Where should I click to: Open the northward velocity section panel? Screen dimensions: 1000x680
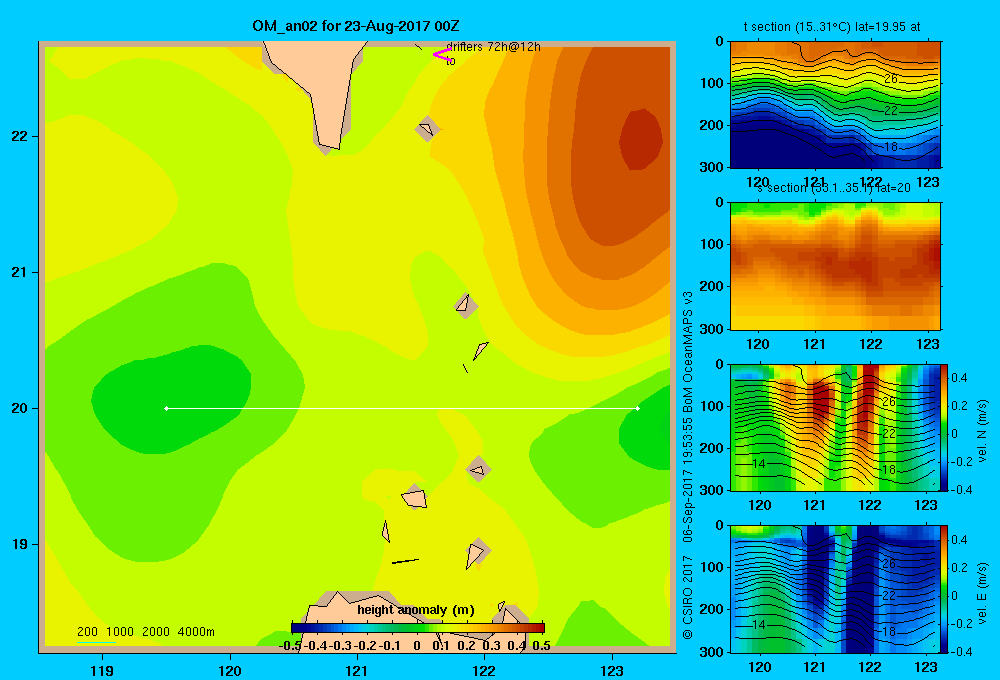tap(835, 427)
